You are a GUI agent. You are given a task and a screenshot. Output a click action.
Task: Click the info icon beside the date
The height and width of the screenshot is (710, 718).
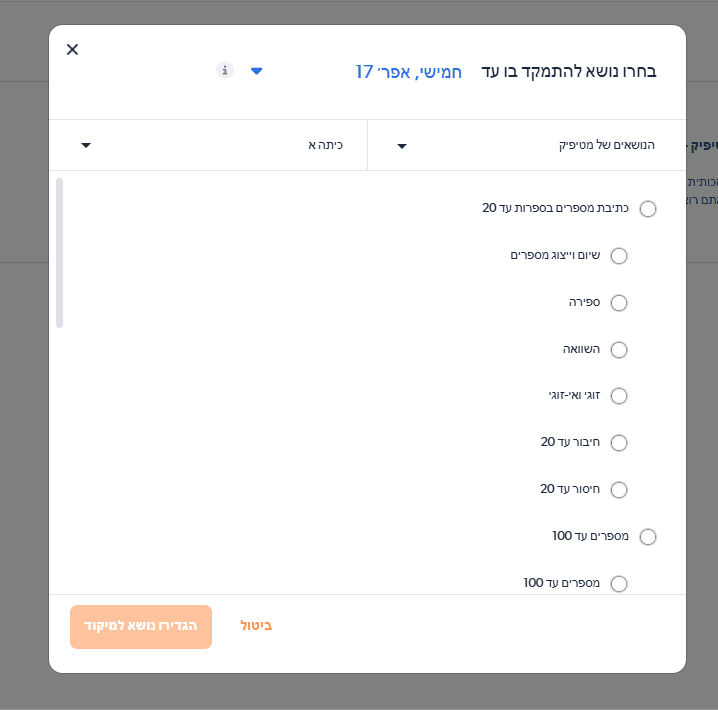pyautogui.click(x=225, y=70)
